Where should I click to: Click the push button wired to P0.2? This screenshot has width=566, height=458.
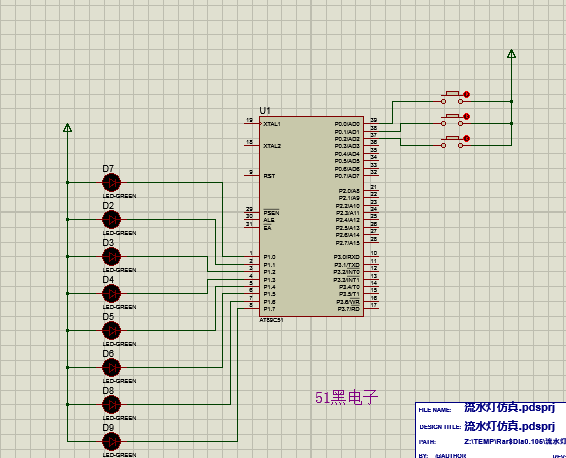(452, 142)
